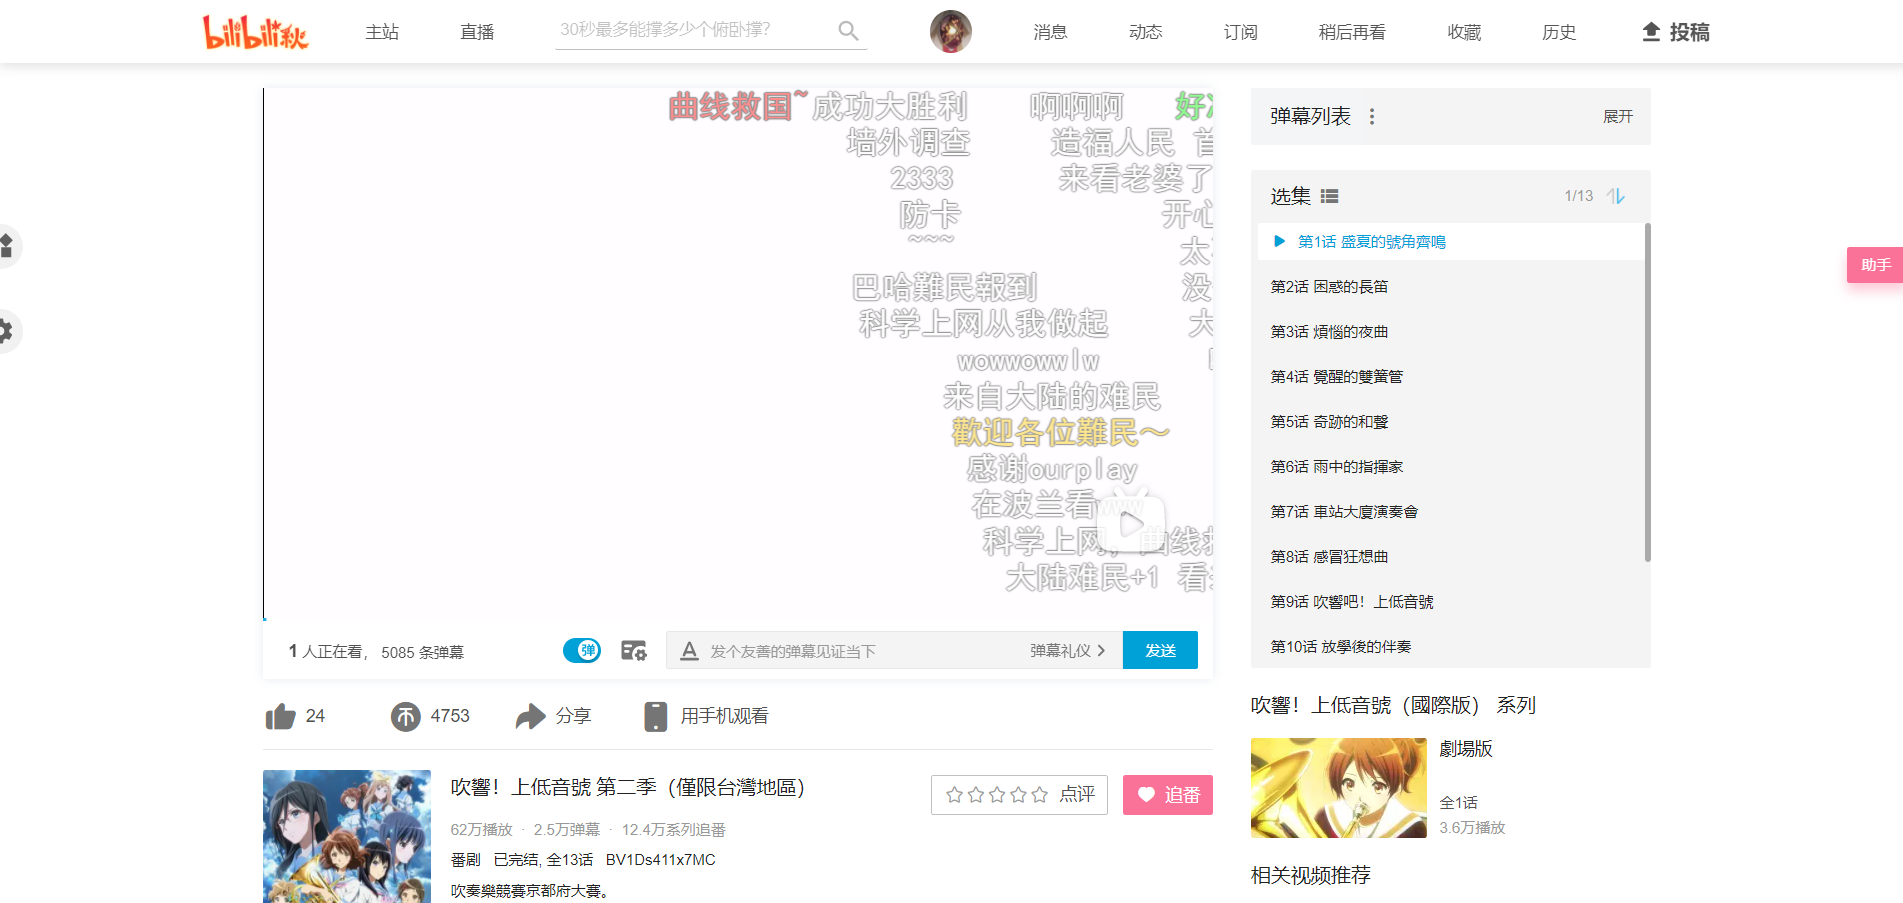The width and height of the screenshot is (1903, 903).
Task: Click the pink 追番 follow button
Action: tap(1168, 795)
